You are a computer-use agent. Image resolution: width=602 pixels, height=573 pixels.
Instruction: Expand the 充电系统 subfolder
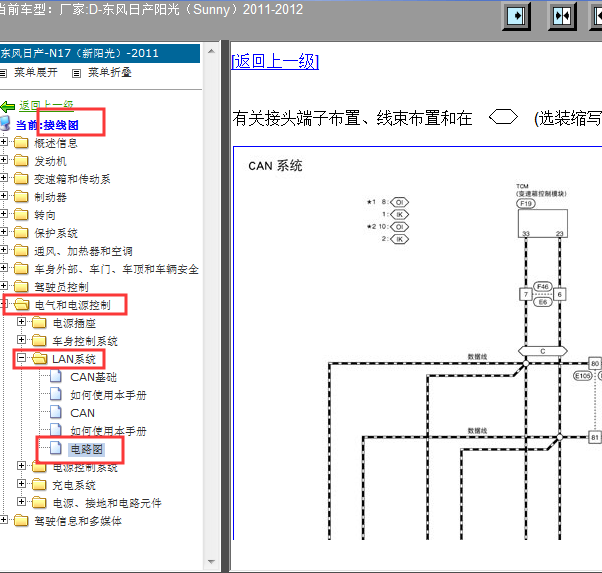click(x=22, y=484)
